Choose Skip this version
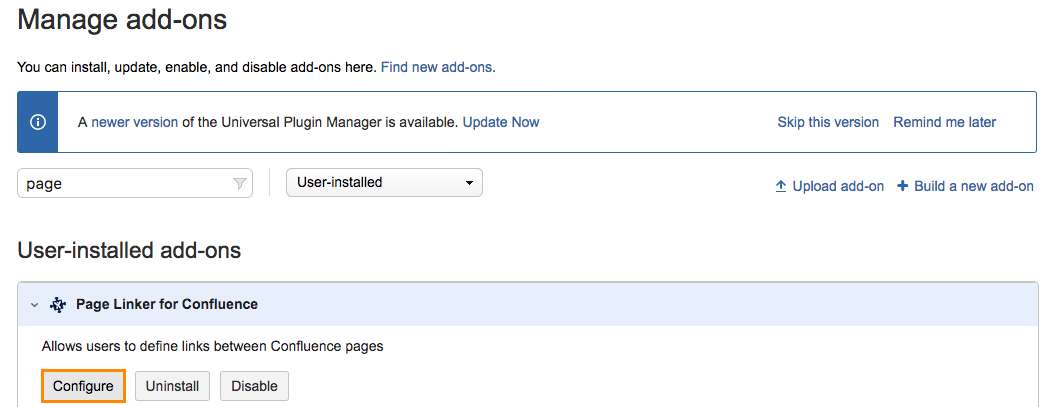The image size is (1052, 407). pyautogui.click(x=828, y=122)
